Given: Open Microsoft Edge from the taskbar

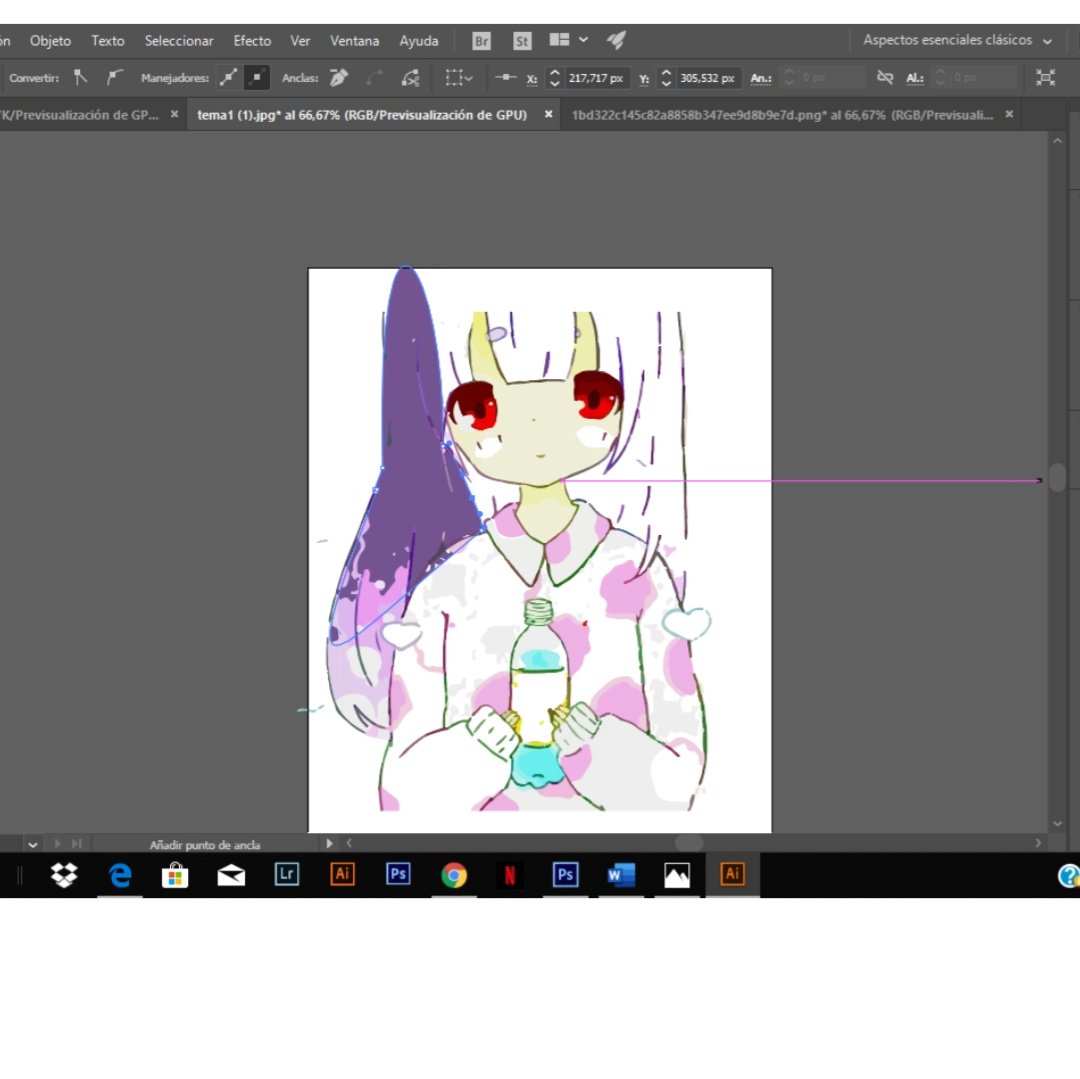Looking at the screenshot, I should 120,875.
